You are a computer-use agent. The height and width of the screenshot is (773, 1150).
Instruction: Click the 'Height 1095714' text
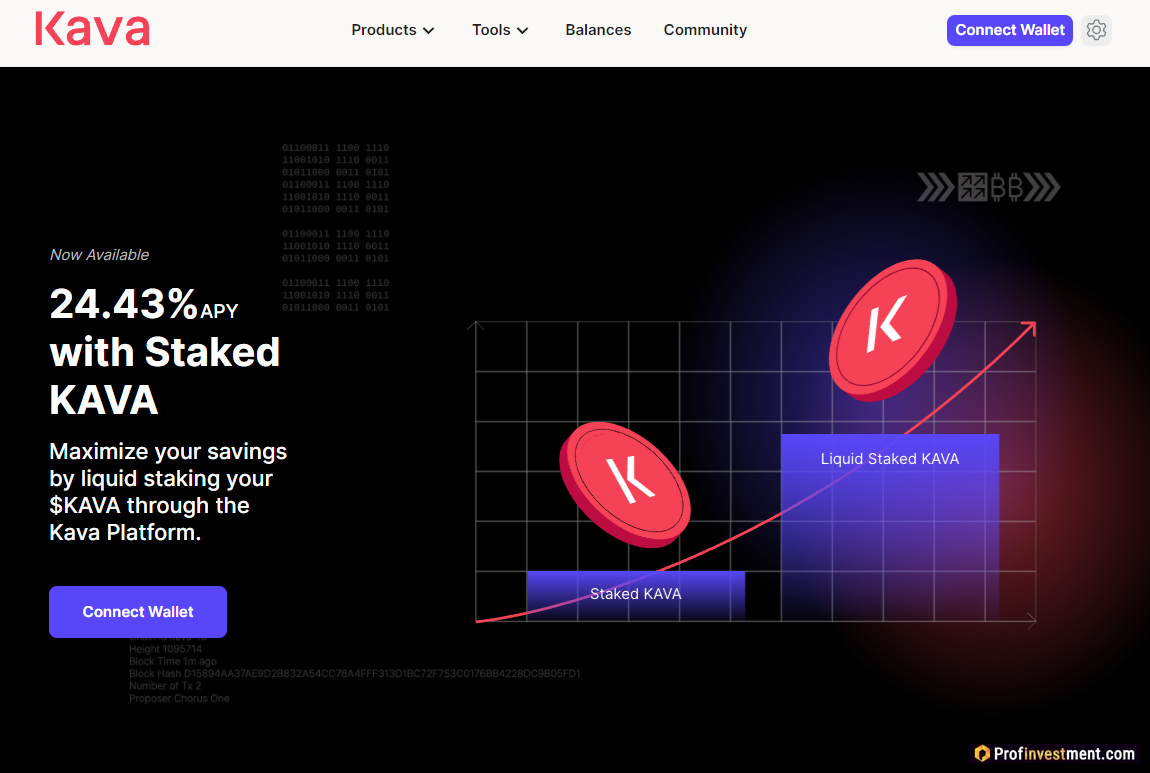pos(165,649)
